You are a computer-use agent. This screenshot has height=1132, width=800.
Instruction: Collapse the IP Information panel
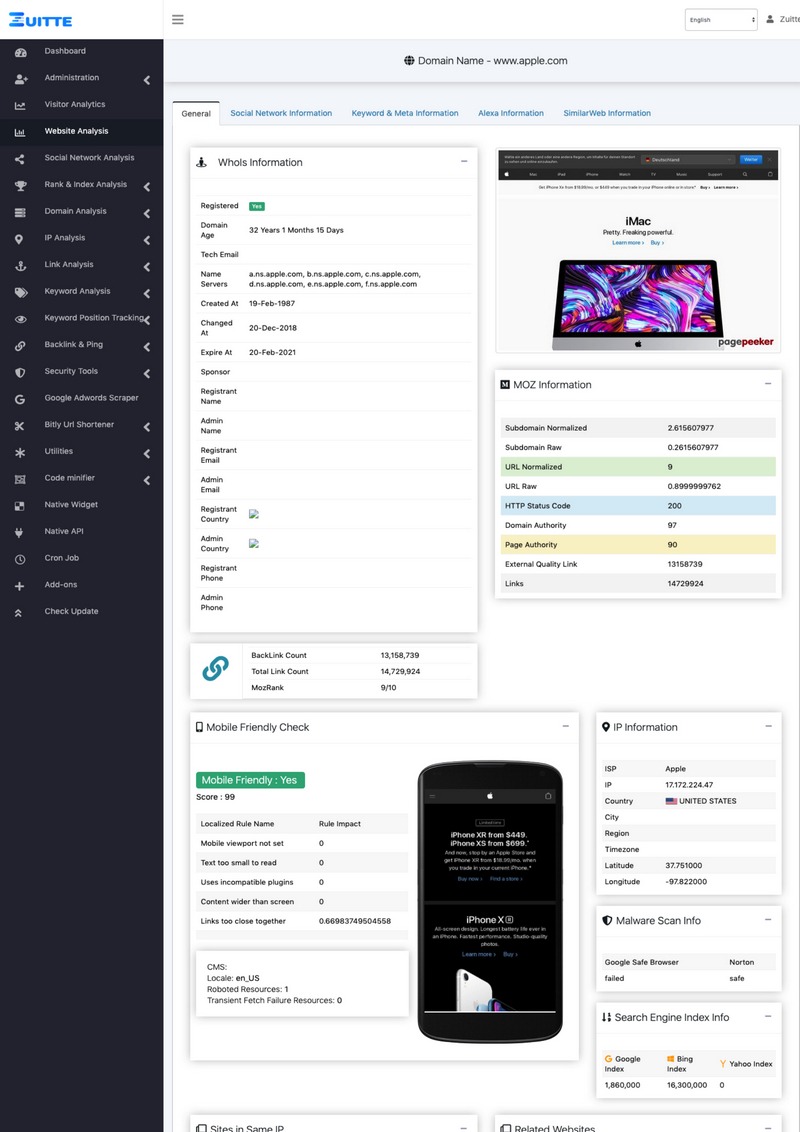[768, 726]
